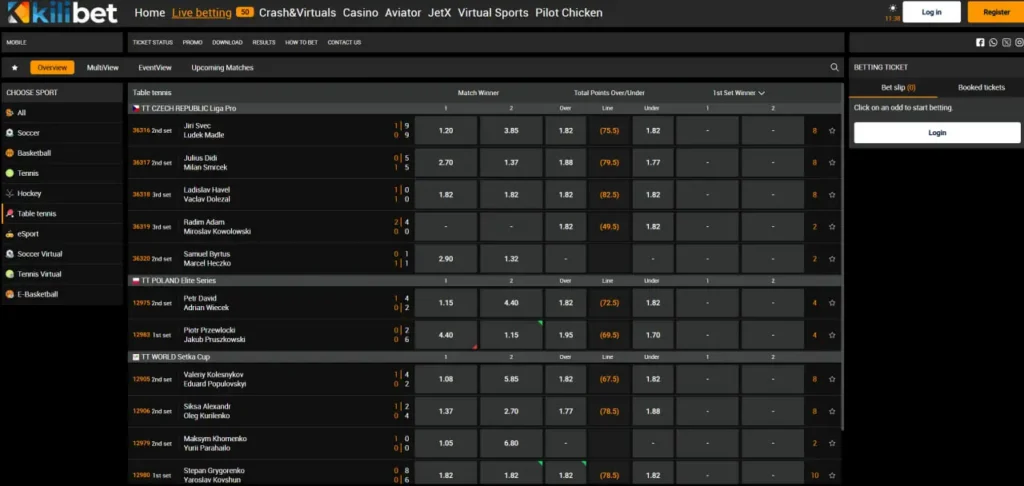Viewport: 1024px width, 486px height.
Task: Open the 1st Set Winner market dropdown
Action: (x=739, y=93)
